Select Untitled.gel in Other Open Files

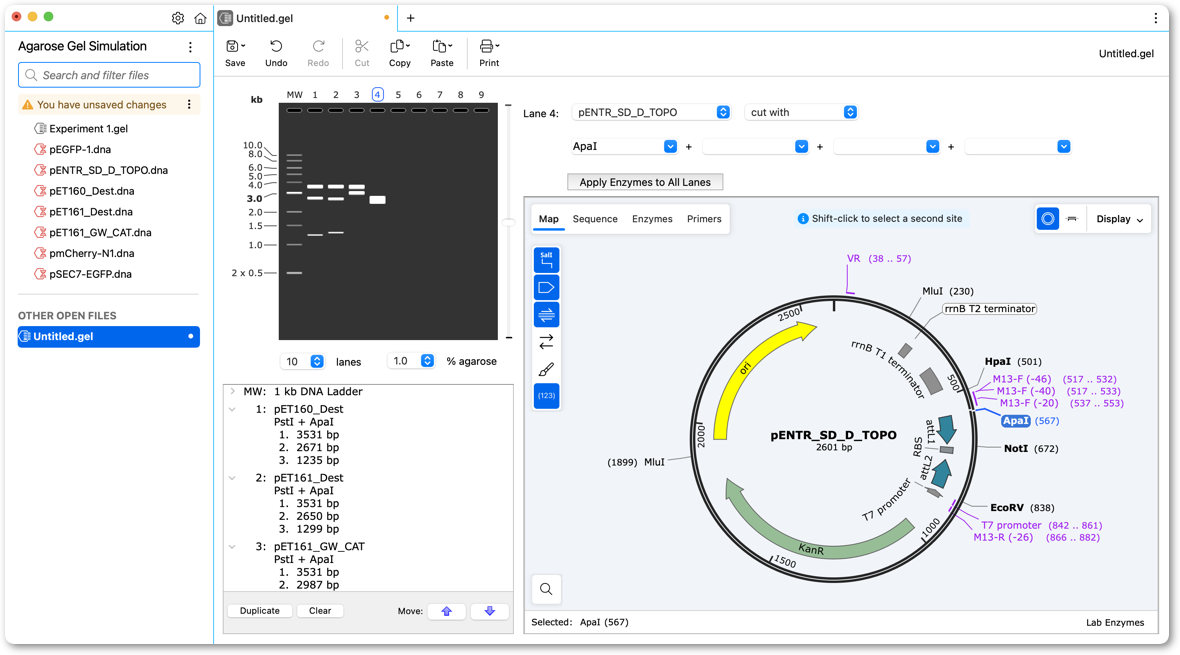pos(109,337)
